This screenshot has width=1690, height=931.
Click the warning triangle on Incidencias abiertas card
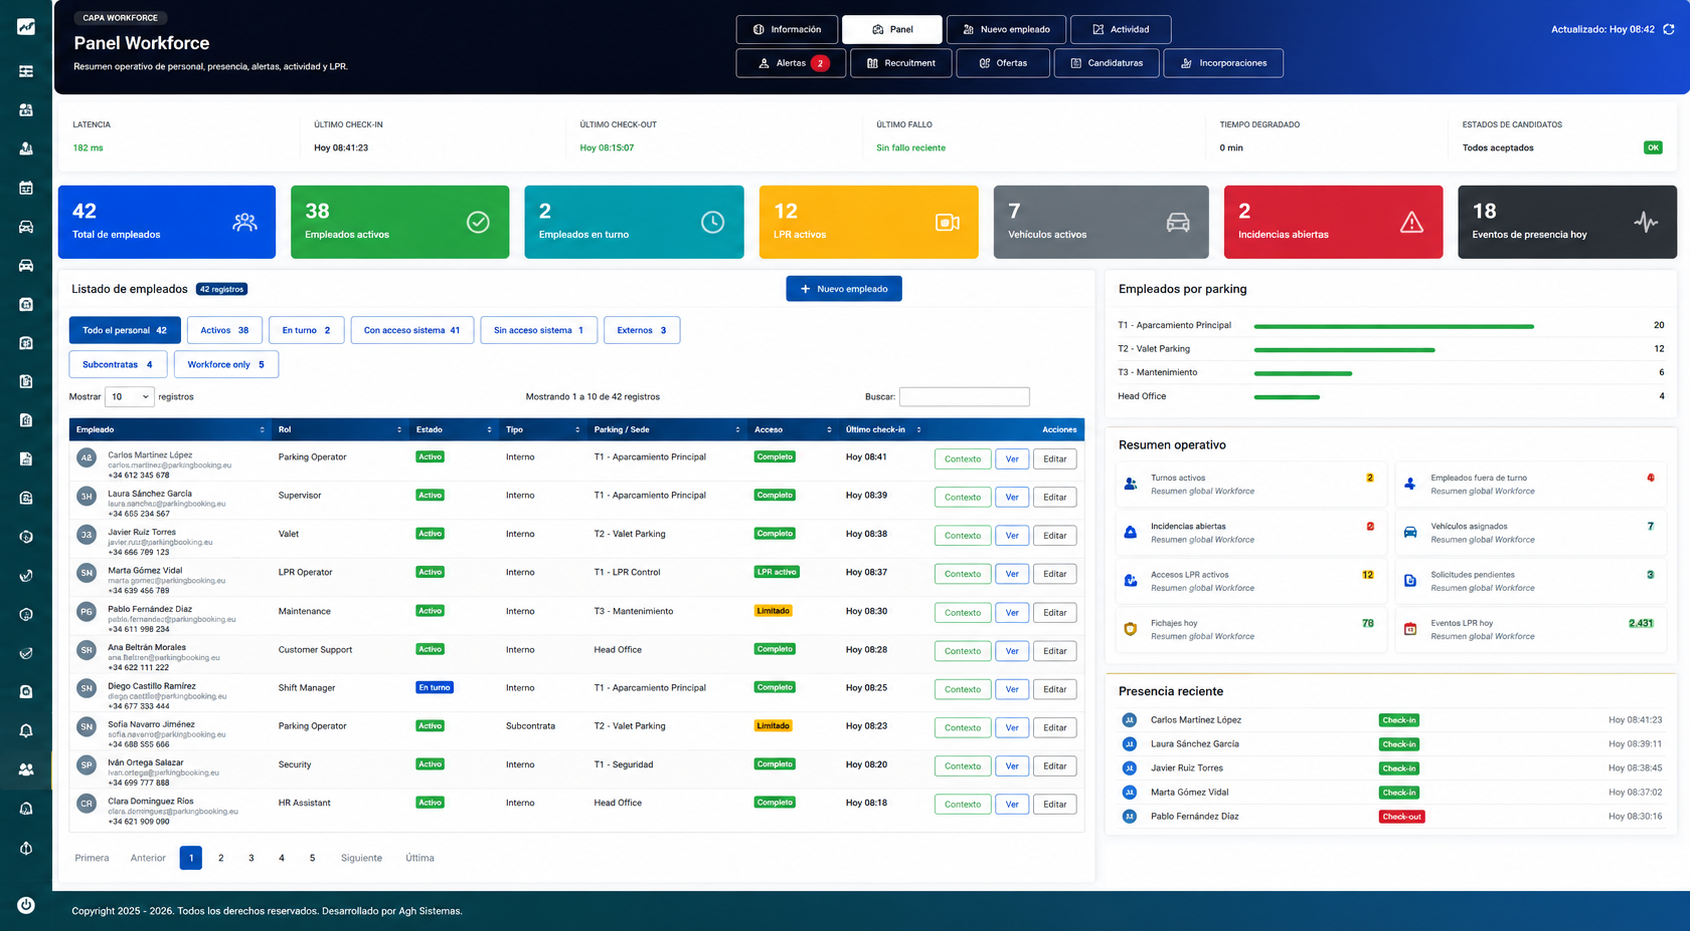1411,222
